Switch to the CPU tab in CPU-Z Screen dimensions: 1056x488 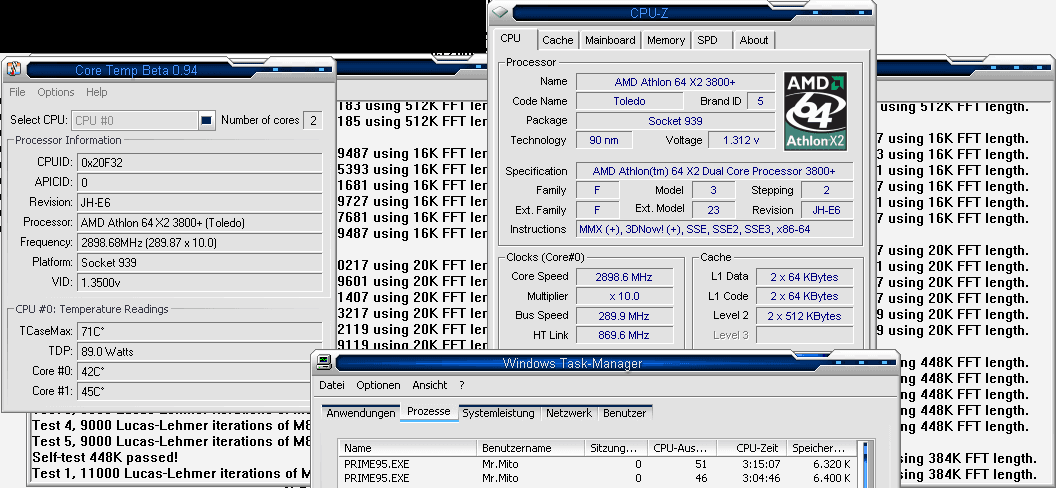coord(510,39)
